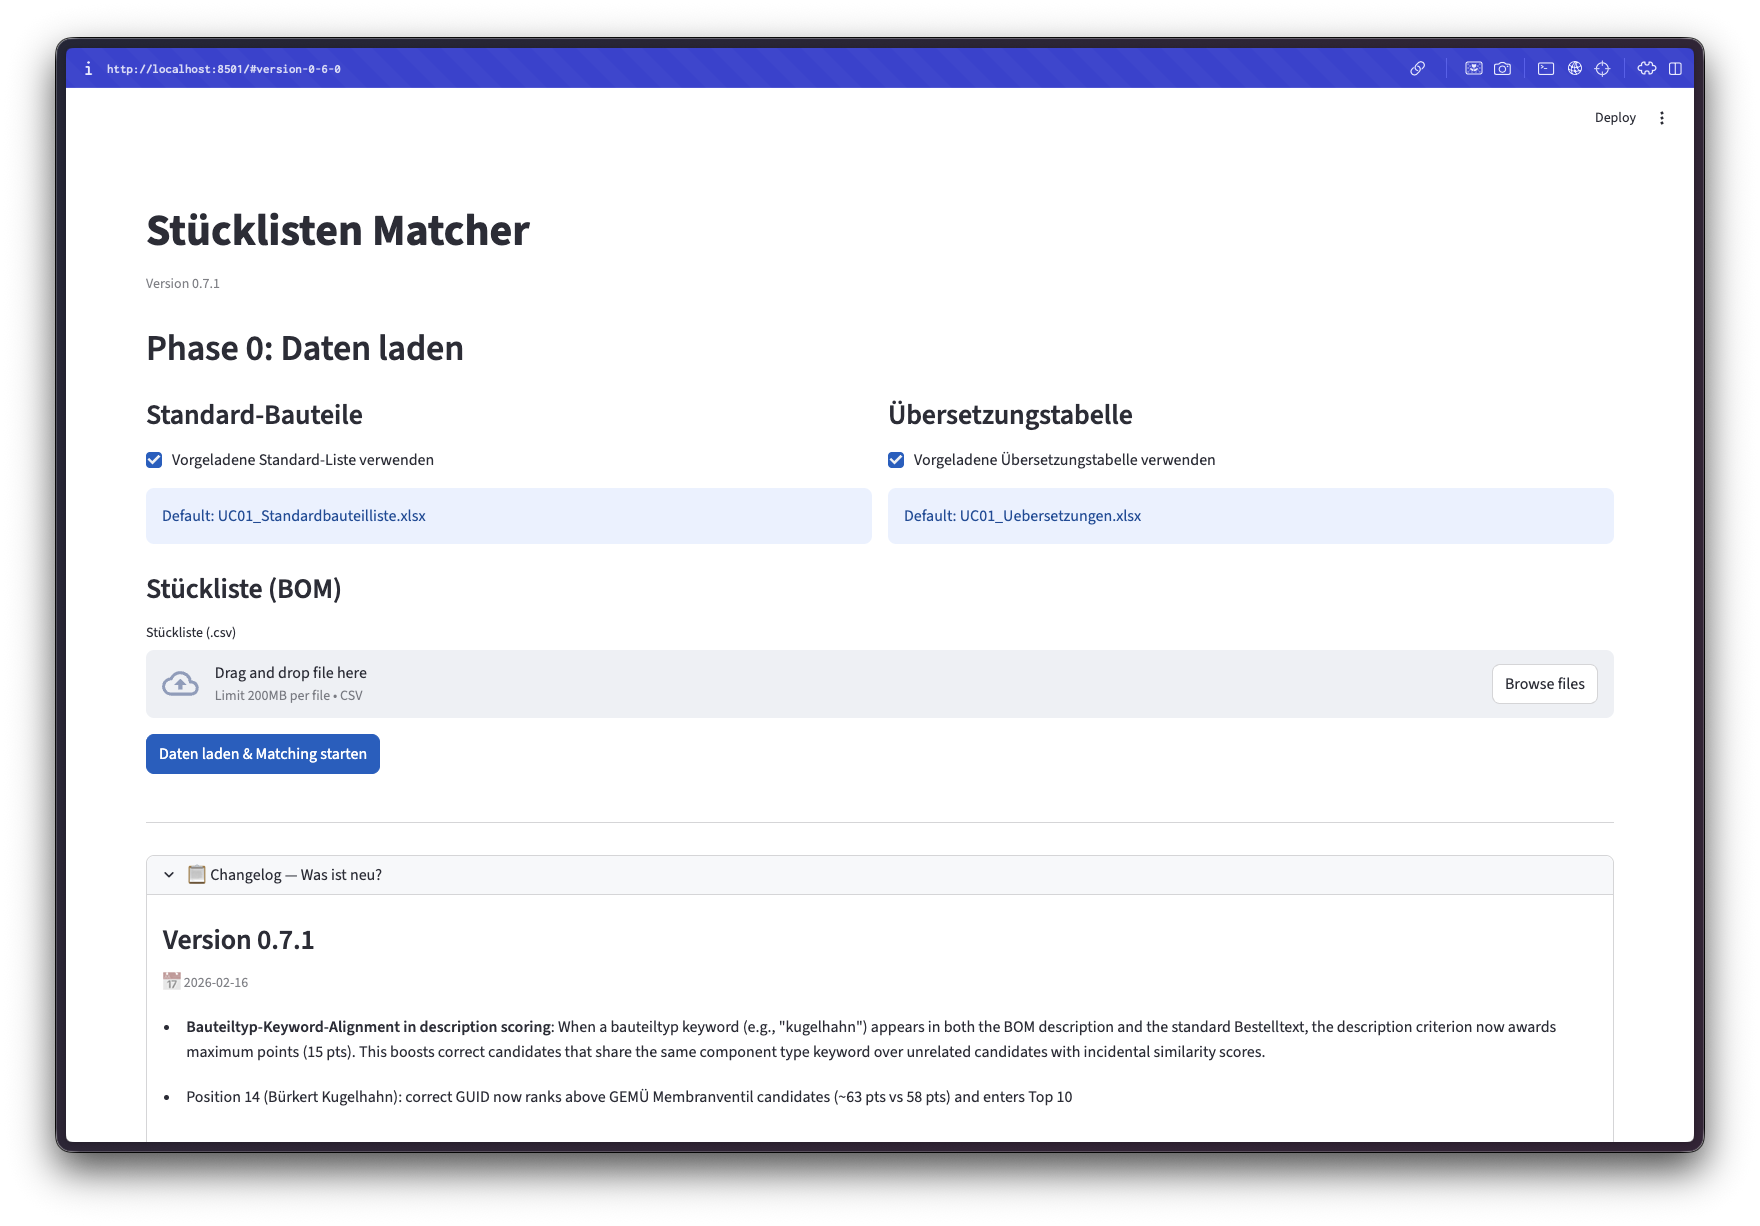Image resolution: width=1760 pixels, height=1226 pixels.
Task: Select the crosshair targeting icon
Action: click(x=1603, y=68)
